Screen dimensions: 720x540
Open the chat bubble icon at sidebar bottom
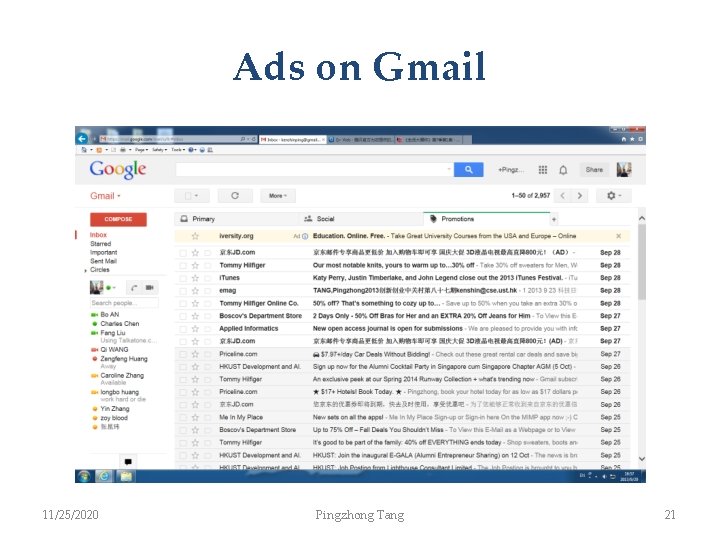click(x=128, y=461)
